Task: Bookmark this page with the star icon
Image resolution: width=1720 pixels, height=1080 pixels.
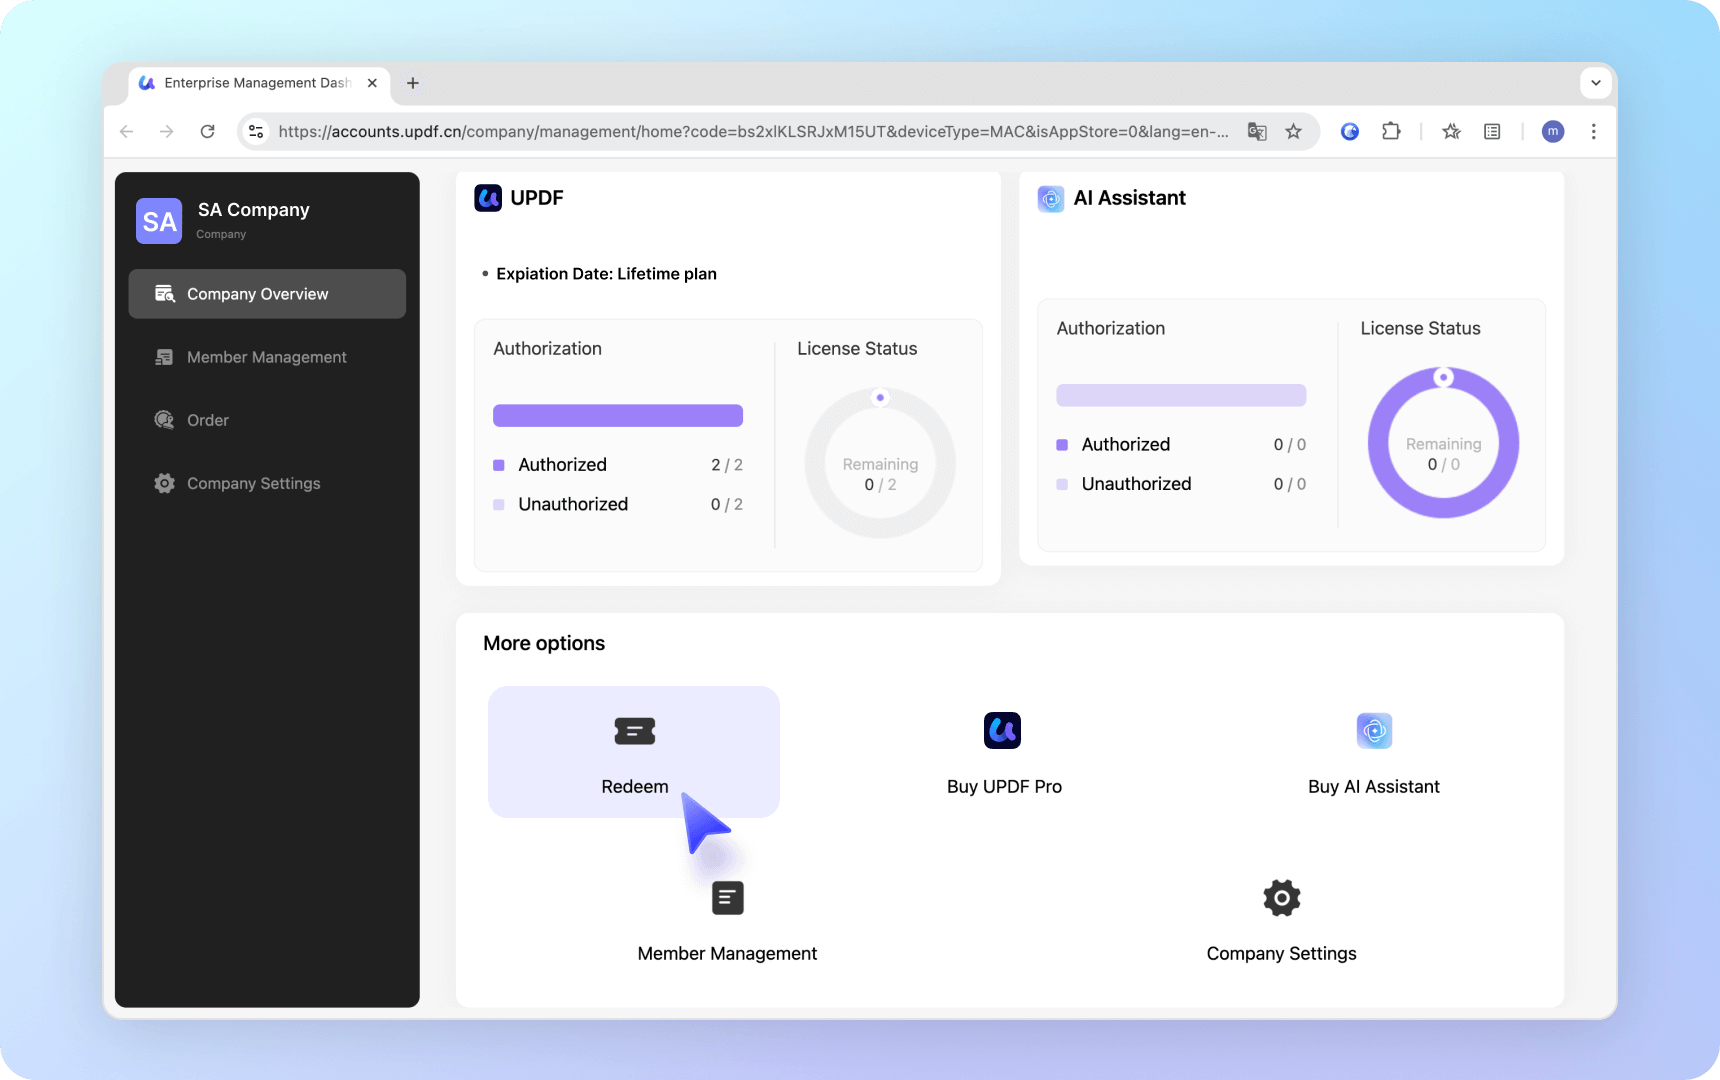Action: (1294, 131)
